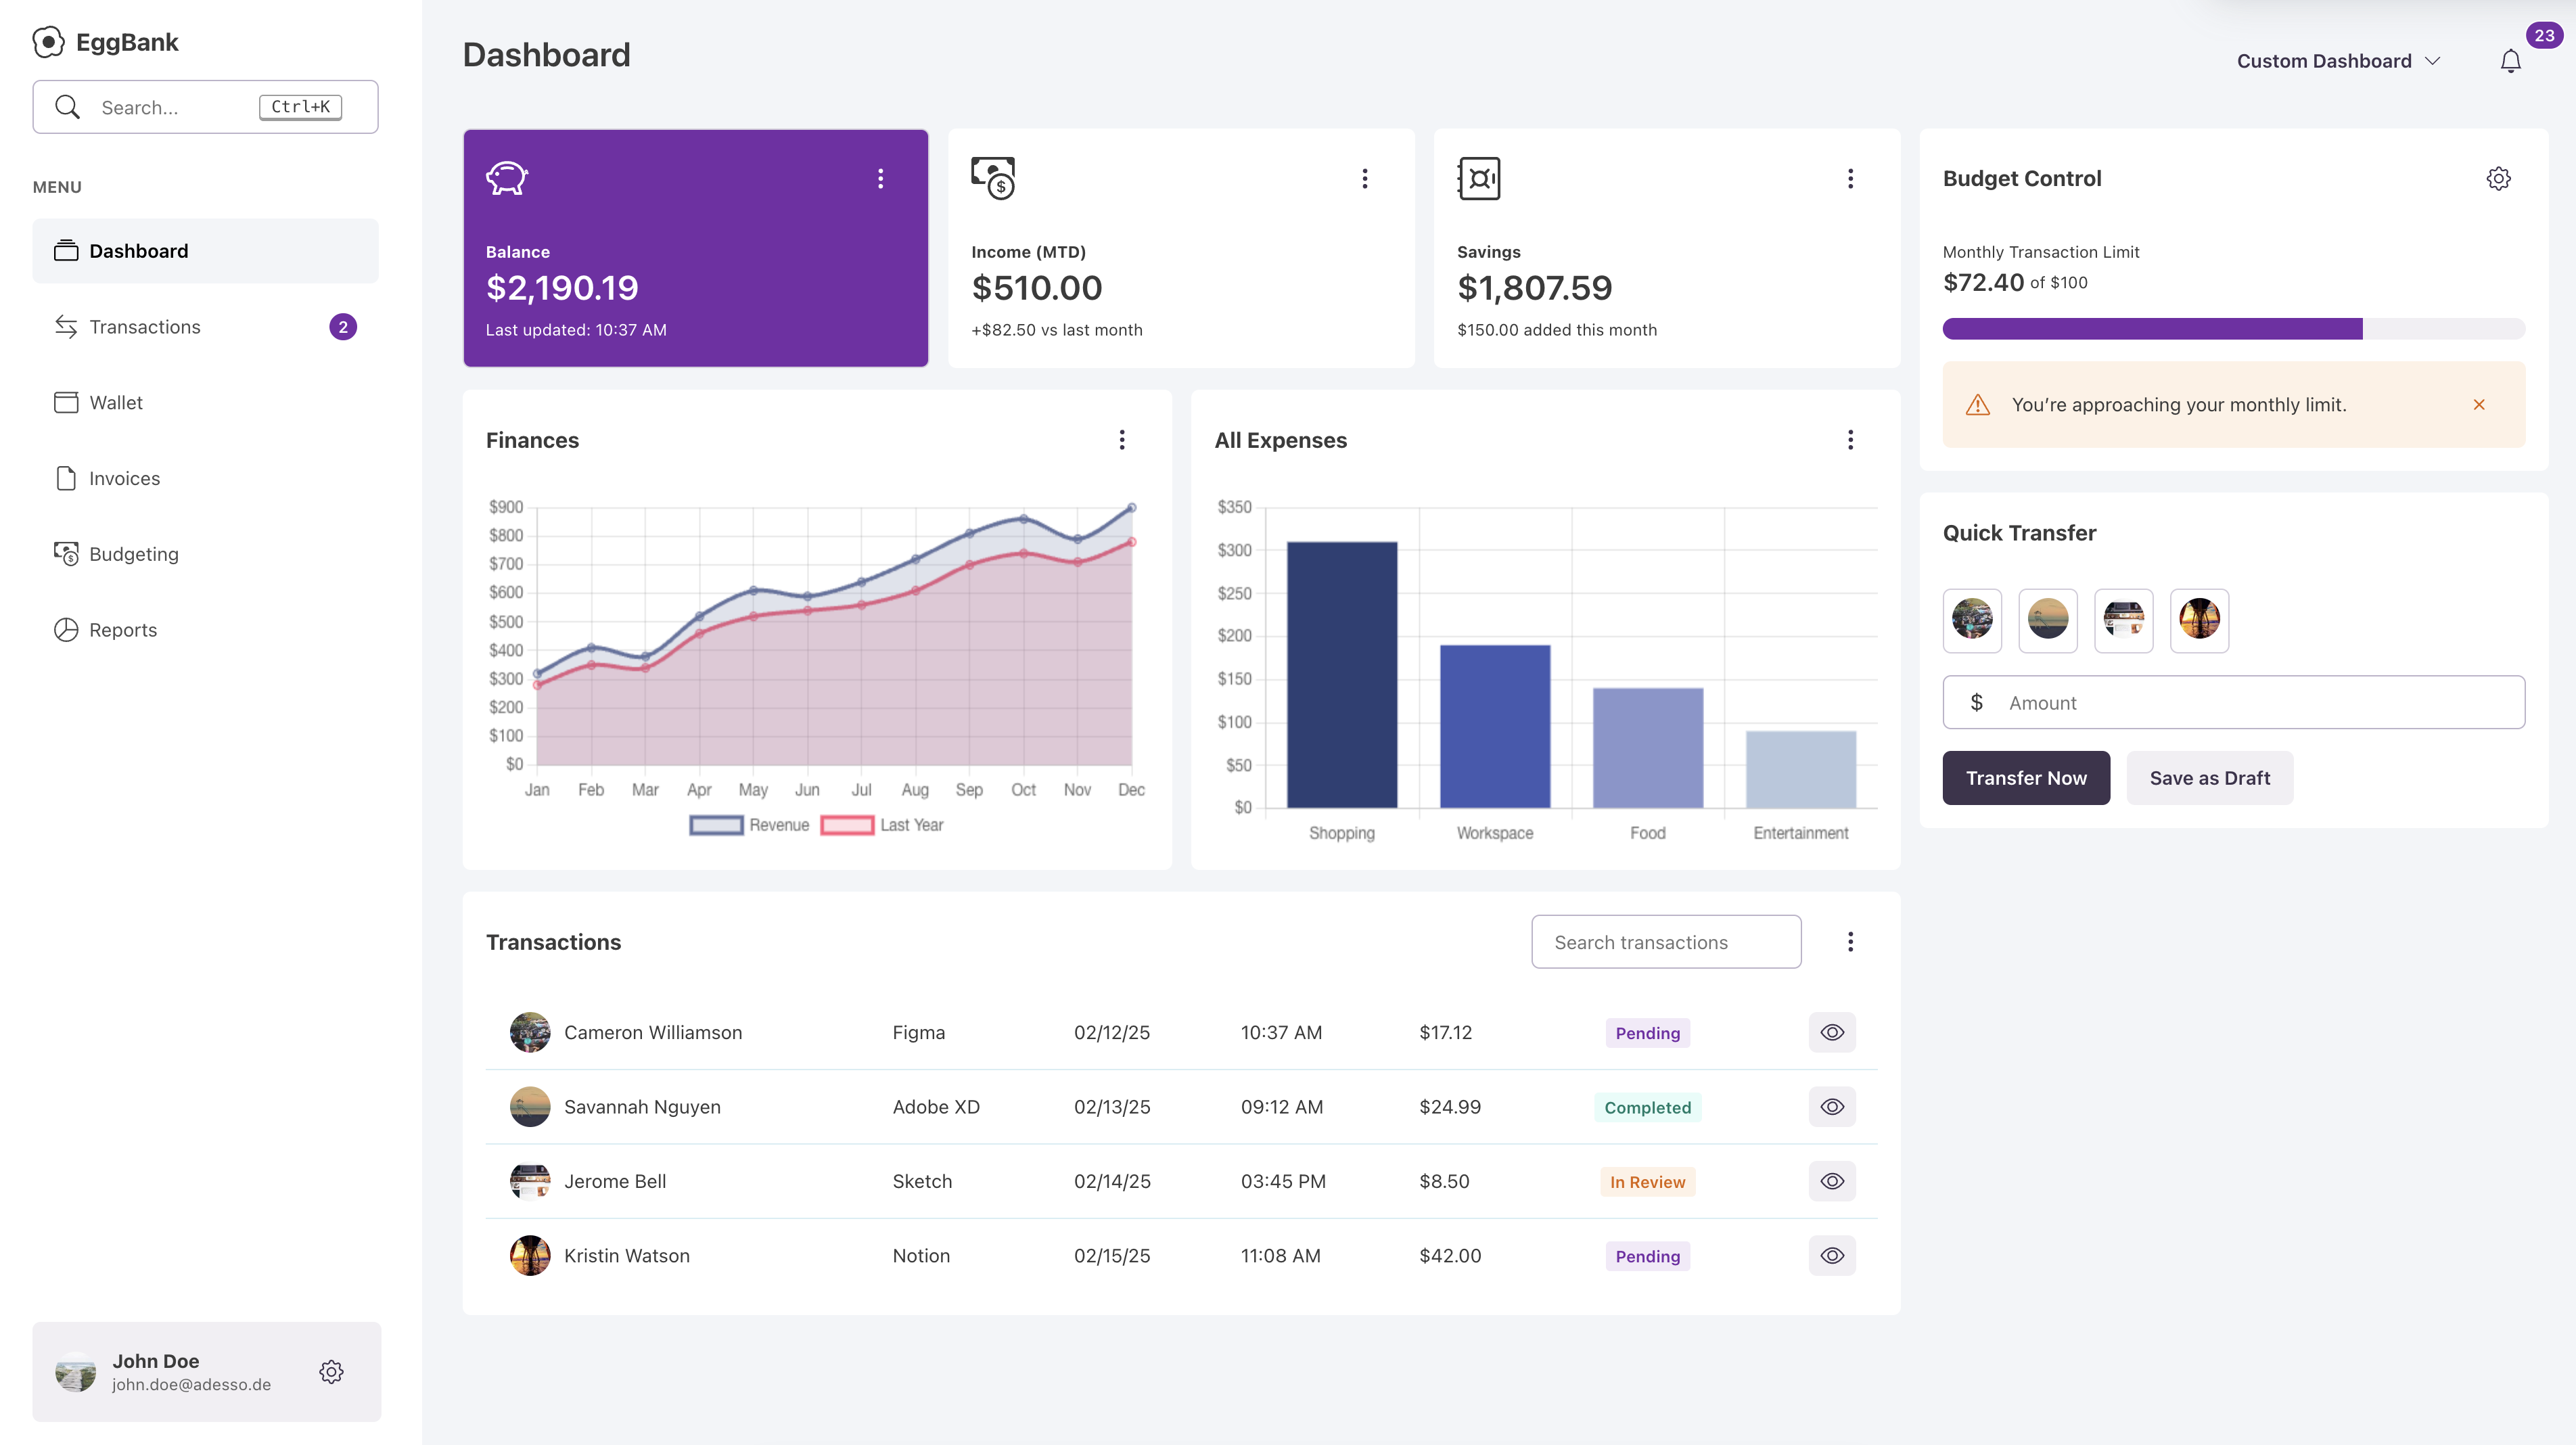Click eye icon for Jerome Bell row
Screen dimensions: 2576x1445
tap(1831, 1182)
